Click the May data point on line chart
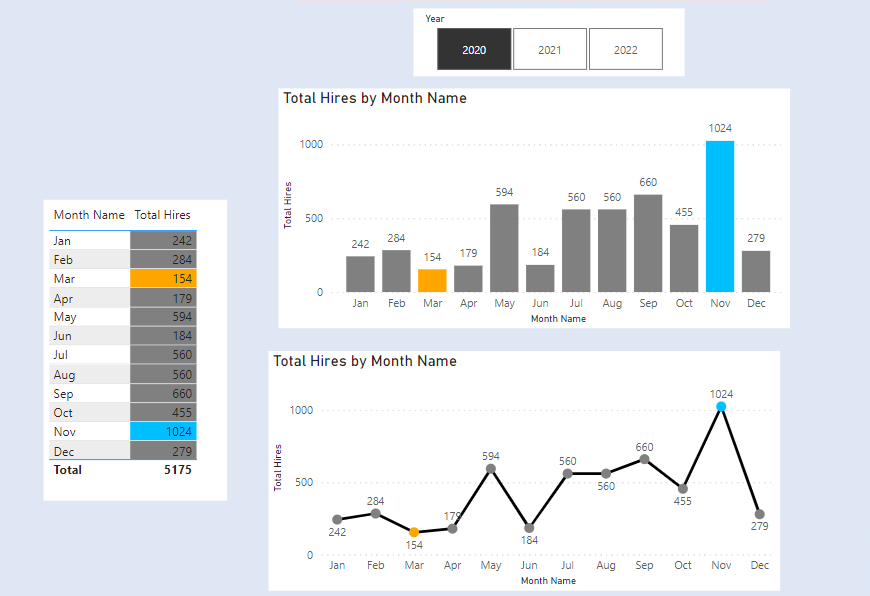The width and height of the screenshot is (870, 596). pyautogui.click(x=491, y=469)
